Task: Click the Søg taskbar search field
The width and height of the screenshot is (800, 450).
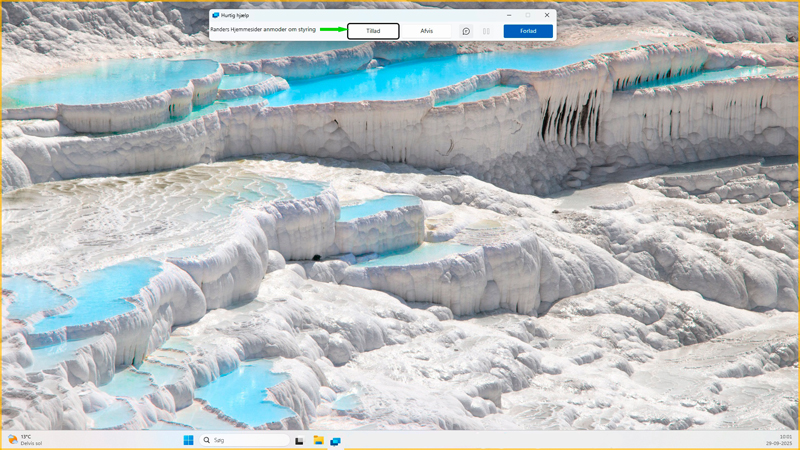Action: tap(244, 440)
